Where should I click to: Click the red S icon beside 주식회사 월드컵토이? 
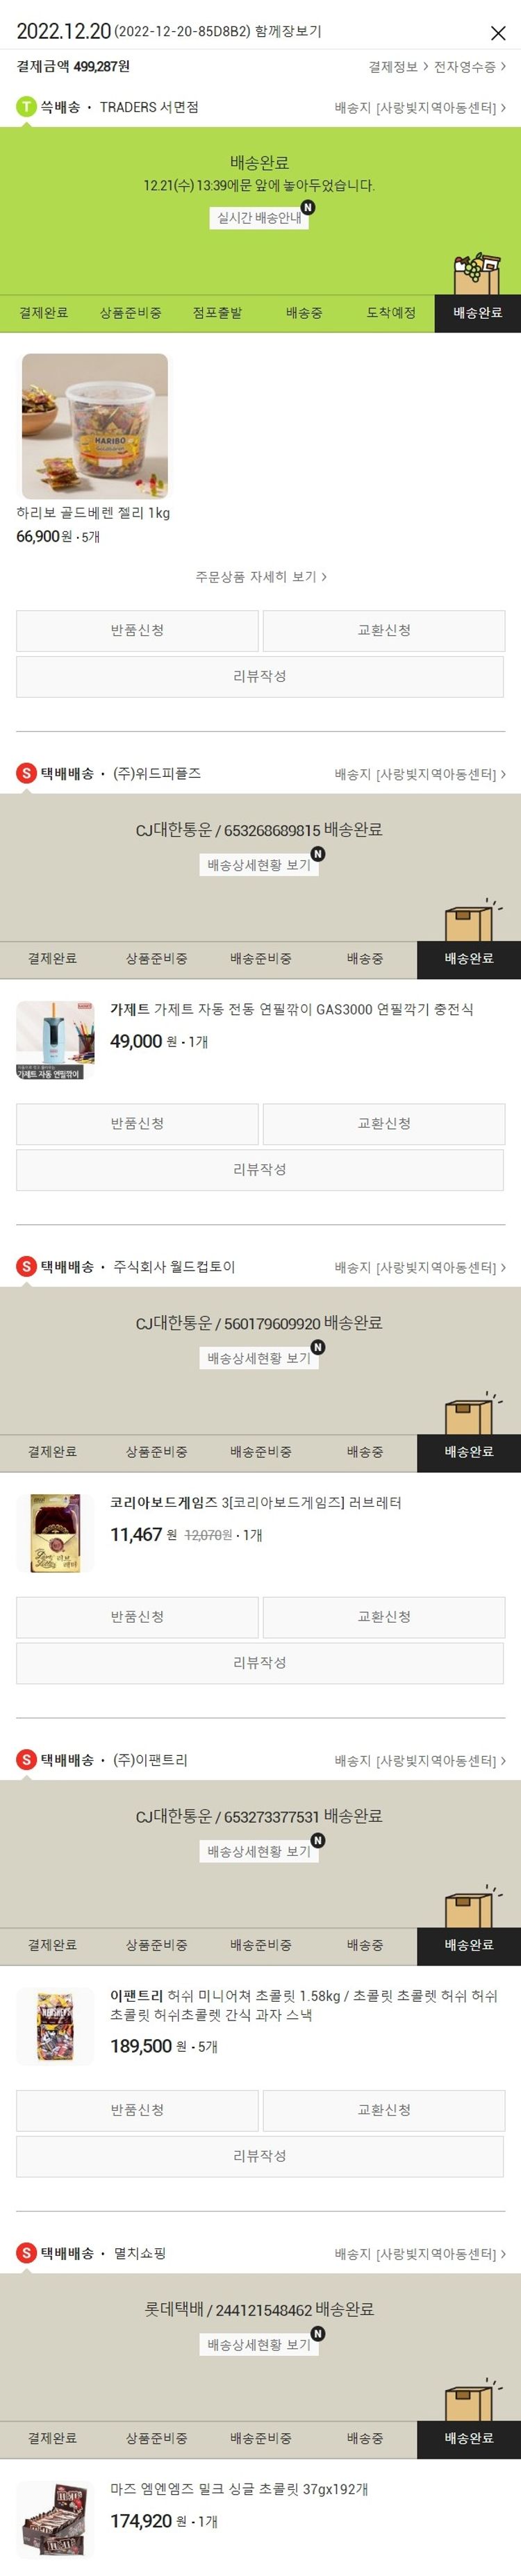[26, 1266]
